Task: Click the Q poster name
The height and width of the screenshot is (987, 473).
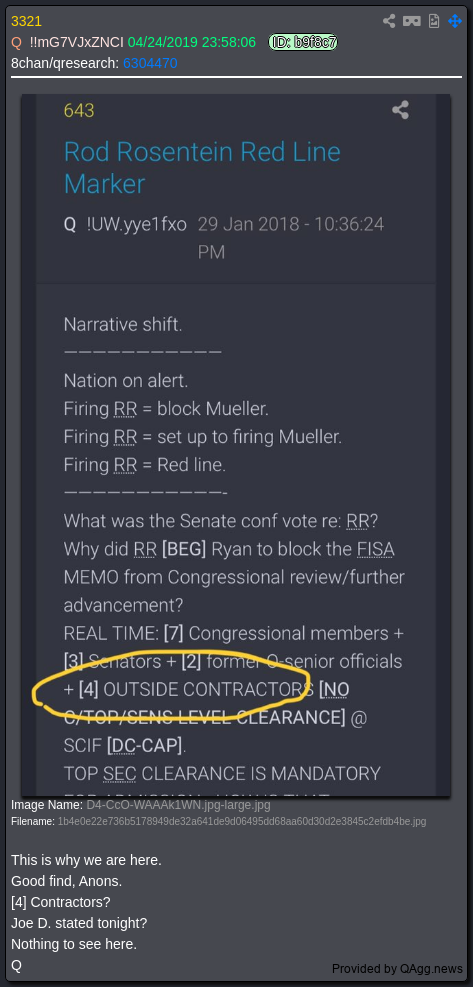Action: [16, 42]
